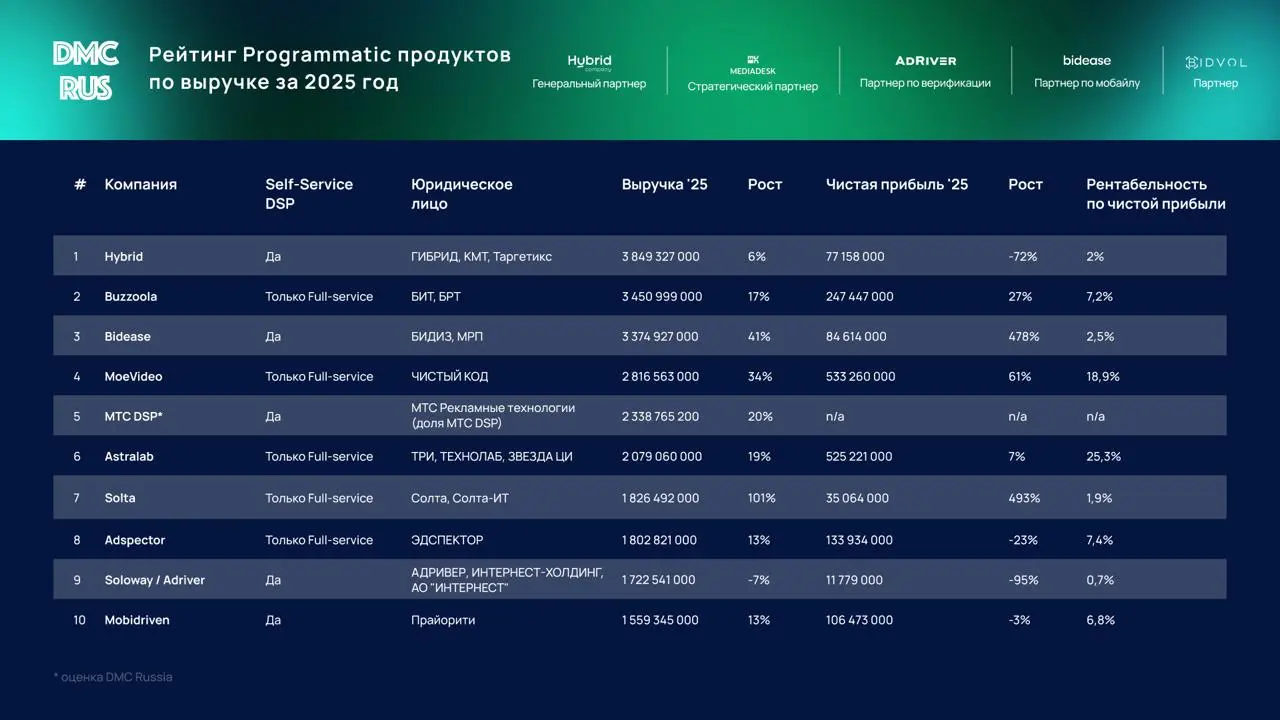Click revenue value '1 802 821 000'

coord(659,540)
